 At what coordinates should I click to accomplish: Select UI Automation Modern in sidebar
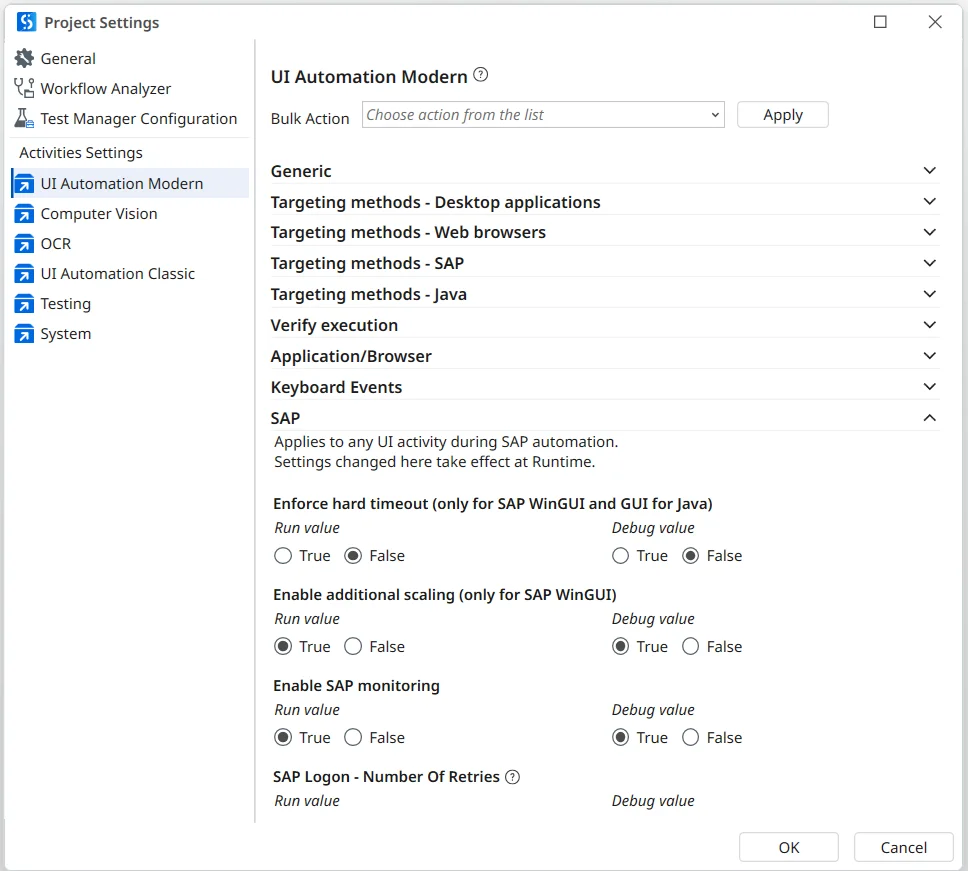pos(130,183)
